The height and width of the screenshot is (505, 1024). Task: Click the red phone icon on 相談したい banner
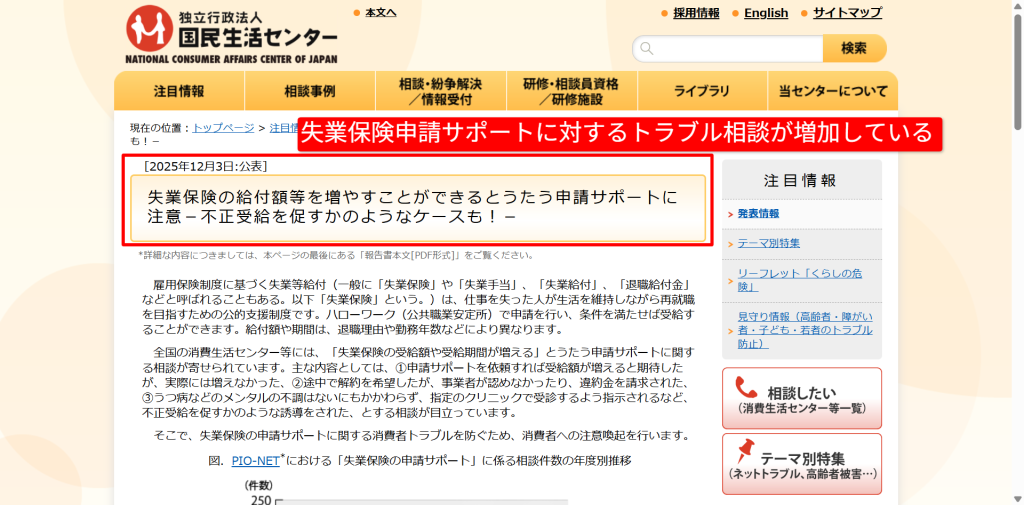pos(746,387)
